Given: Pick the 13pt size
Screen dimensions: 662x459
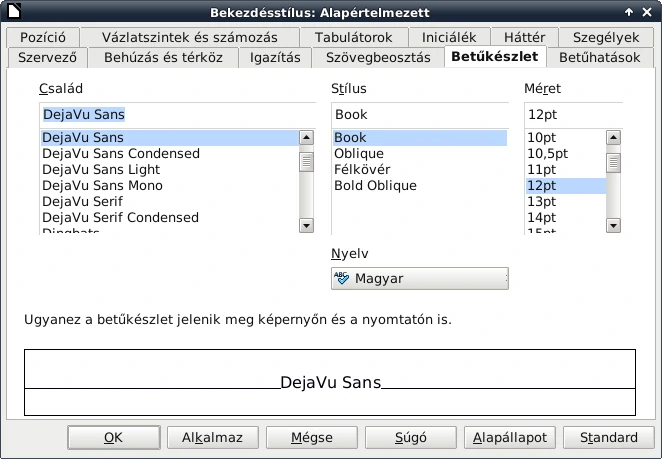Looking at the screenshot, I should coord(566,202).
